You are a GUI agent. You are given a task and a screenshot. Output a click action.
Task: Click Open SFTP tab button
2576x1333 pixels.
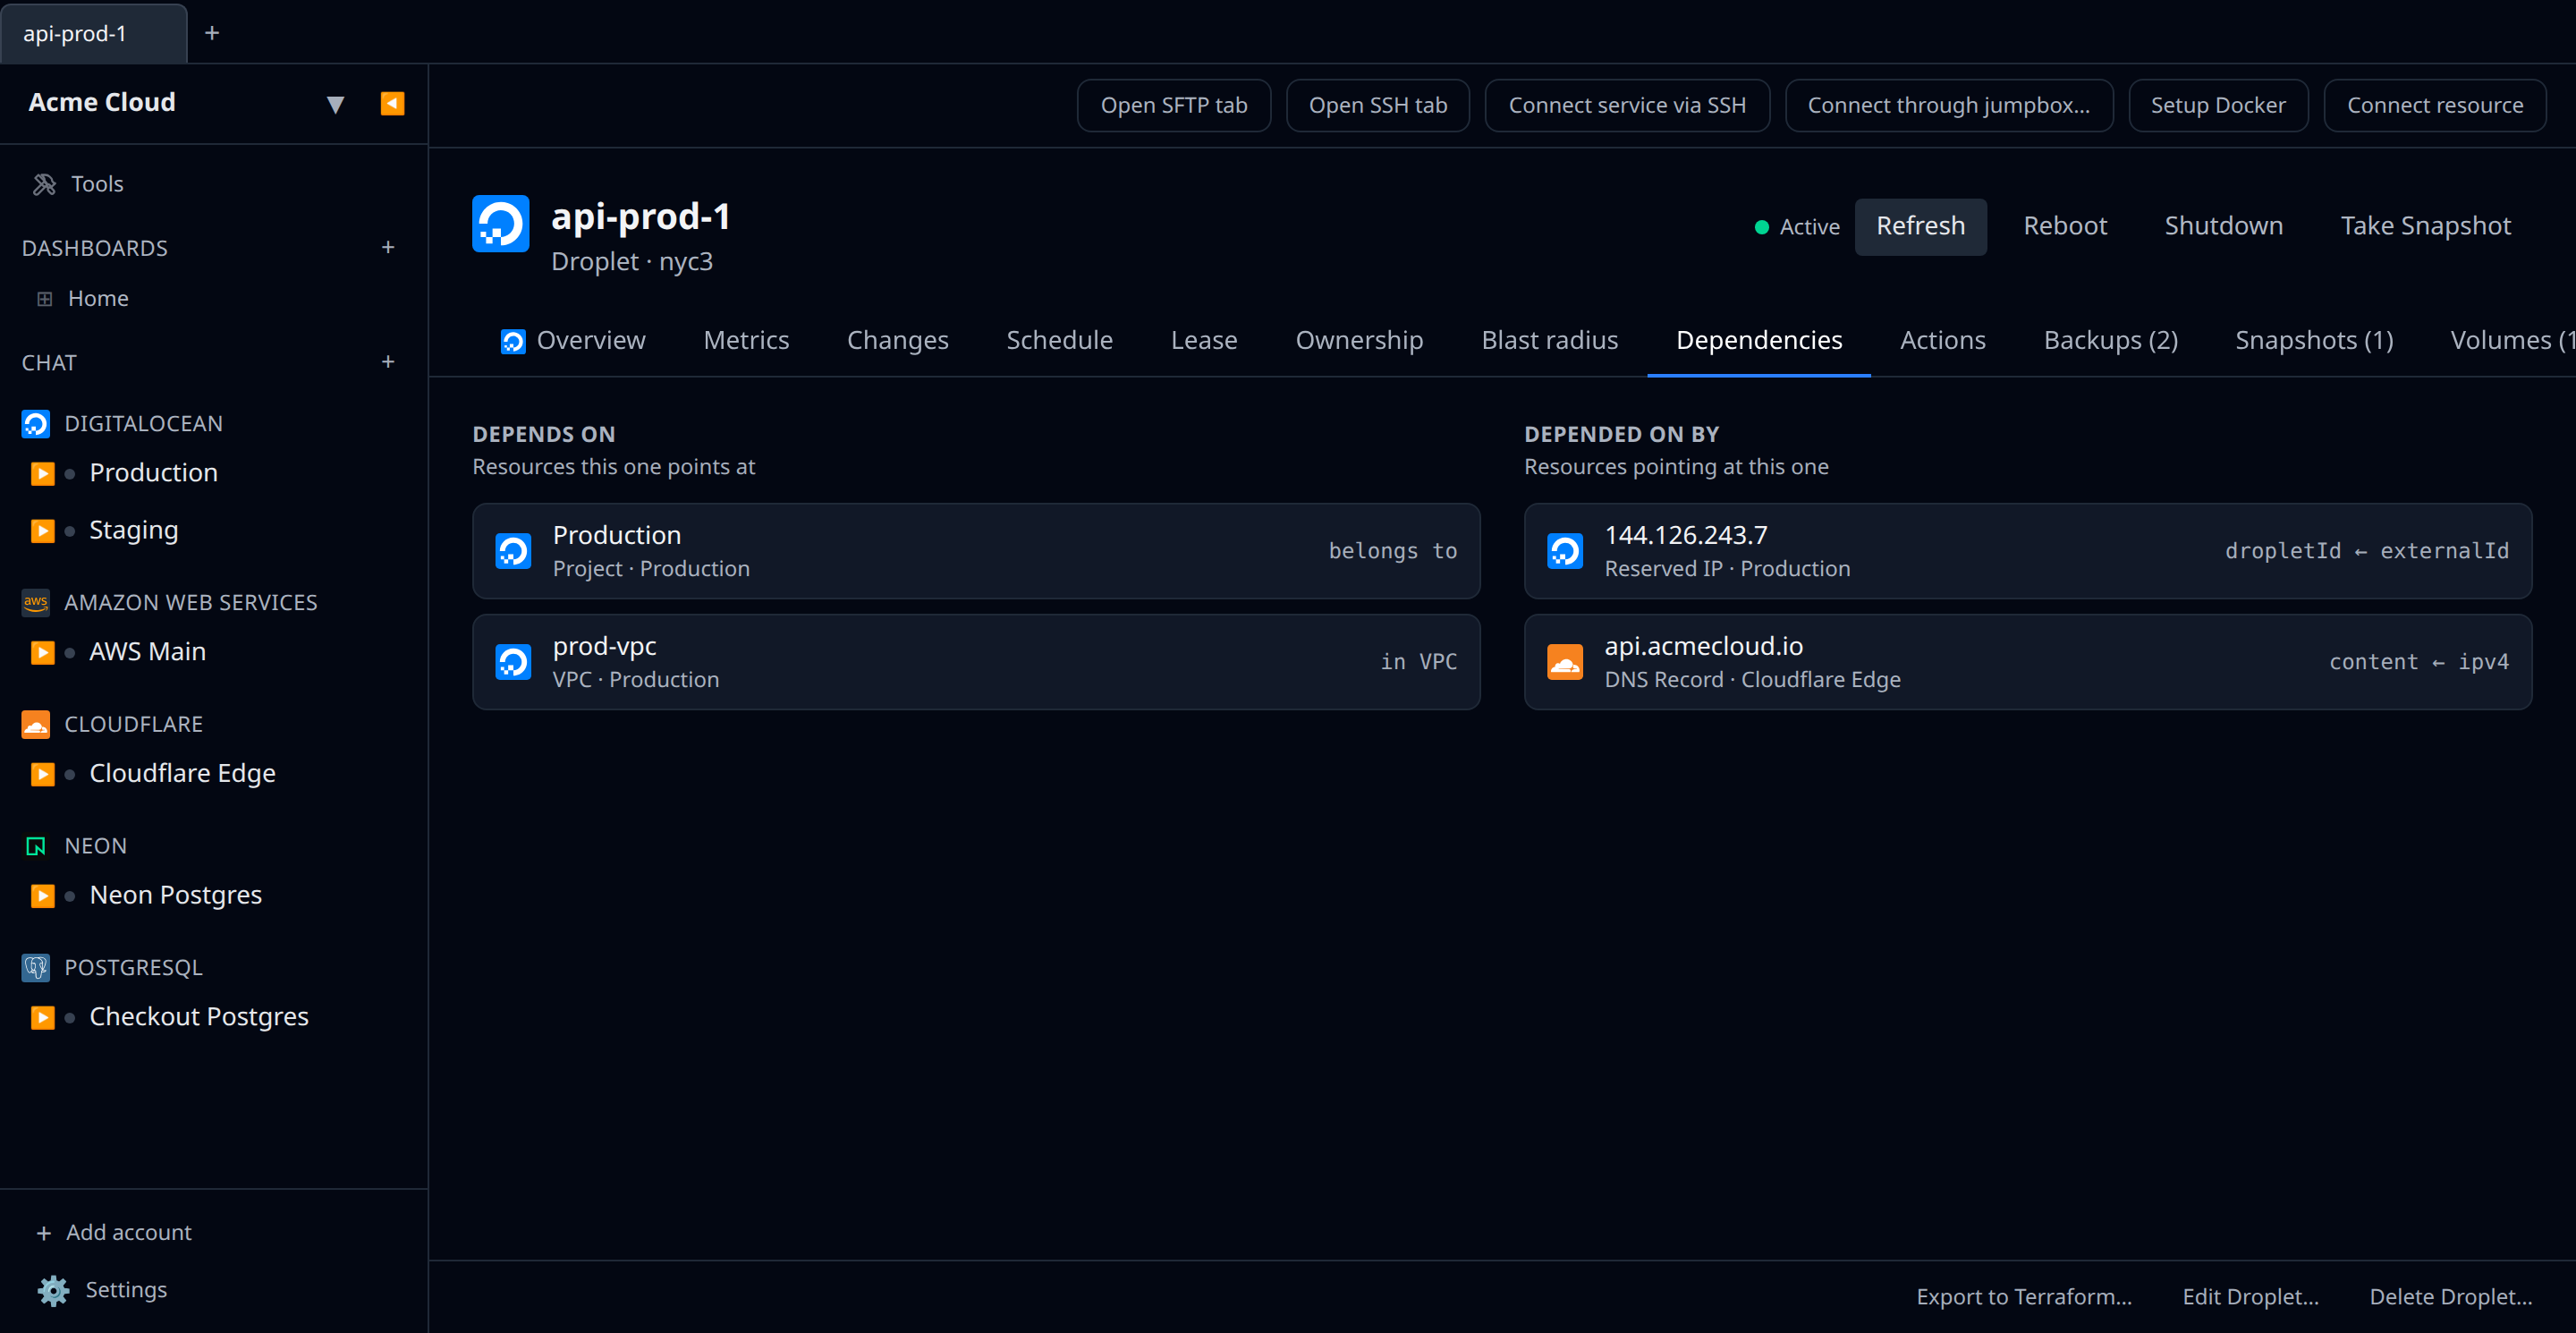[1173, 105]
